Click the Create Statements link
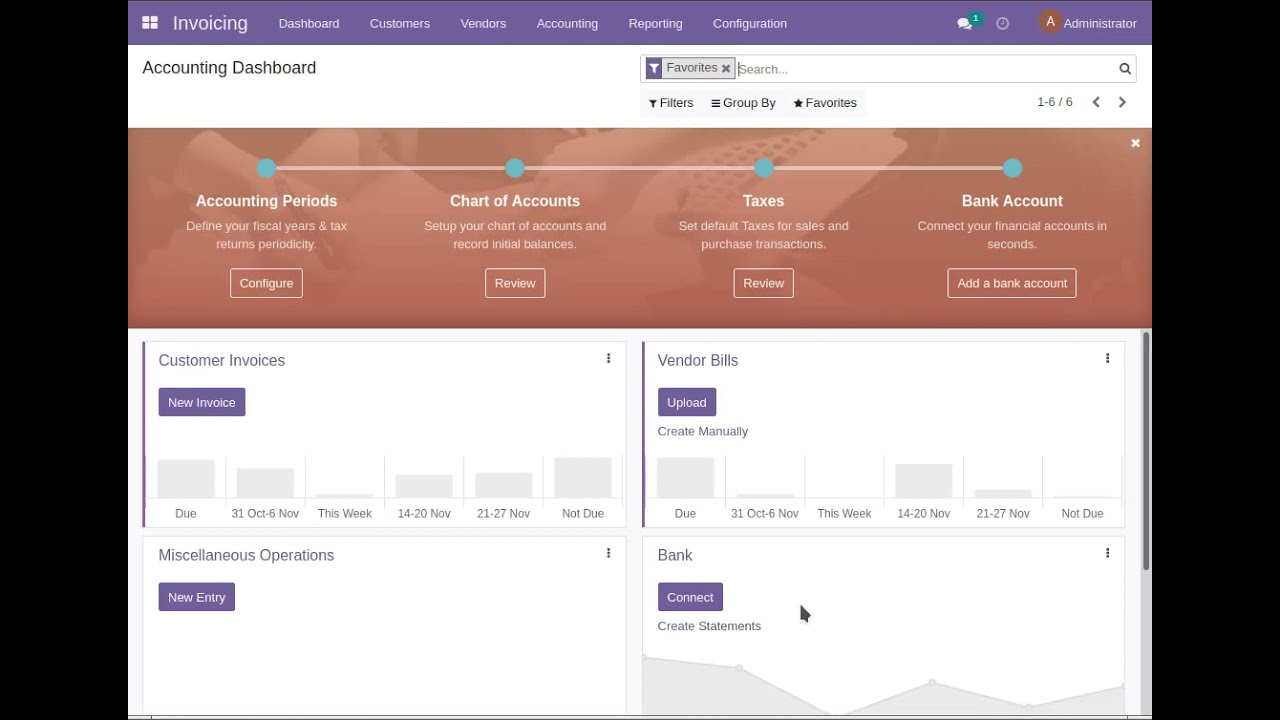The height and width of the screenshot is (720, 1280). click(x=709, y=626)
